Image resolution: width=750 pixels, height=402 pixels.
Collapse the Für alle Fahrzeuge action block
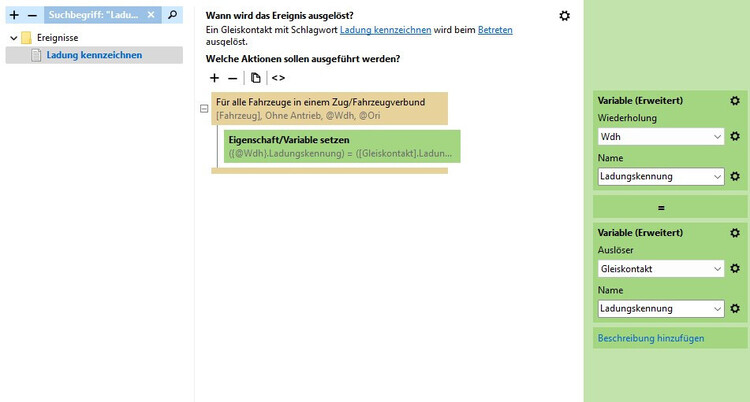point(204,109)
